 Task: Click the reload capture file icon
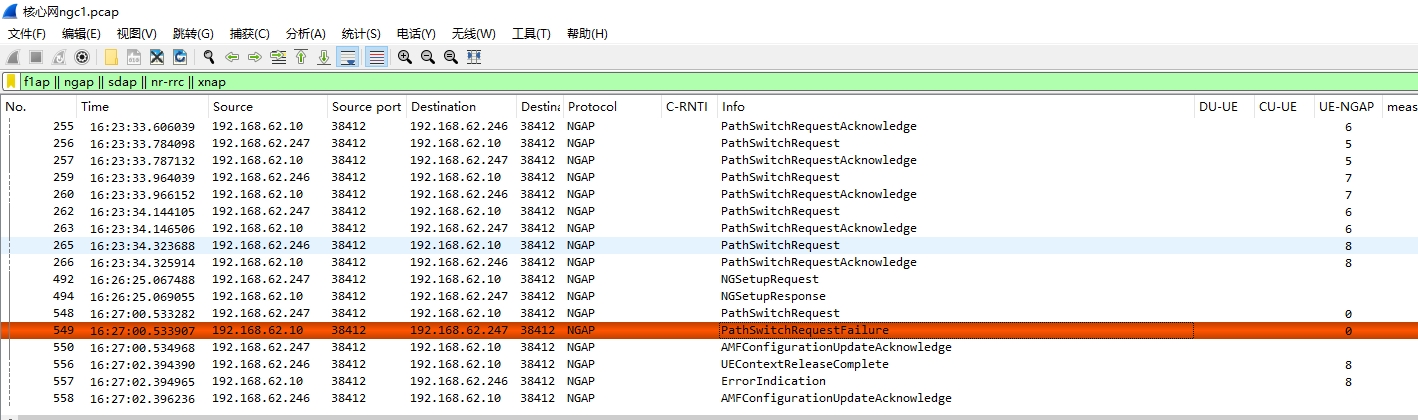180,57
